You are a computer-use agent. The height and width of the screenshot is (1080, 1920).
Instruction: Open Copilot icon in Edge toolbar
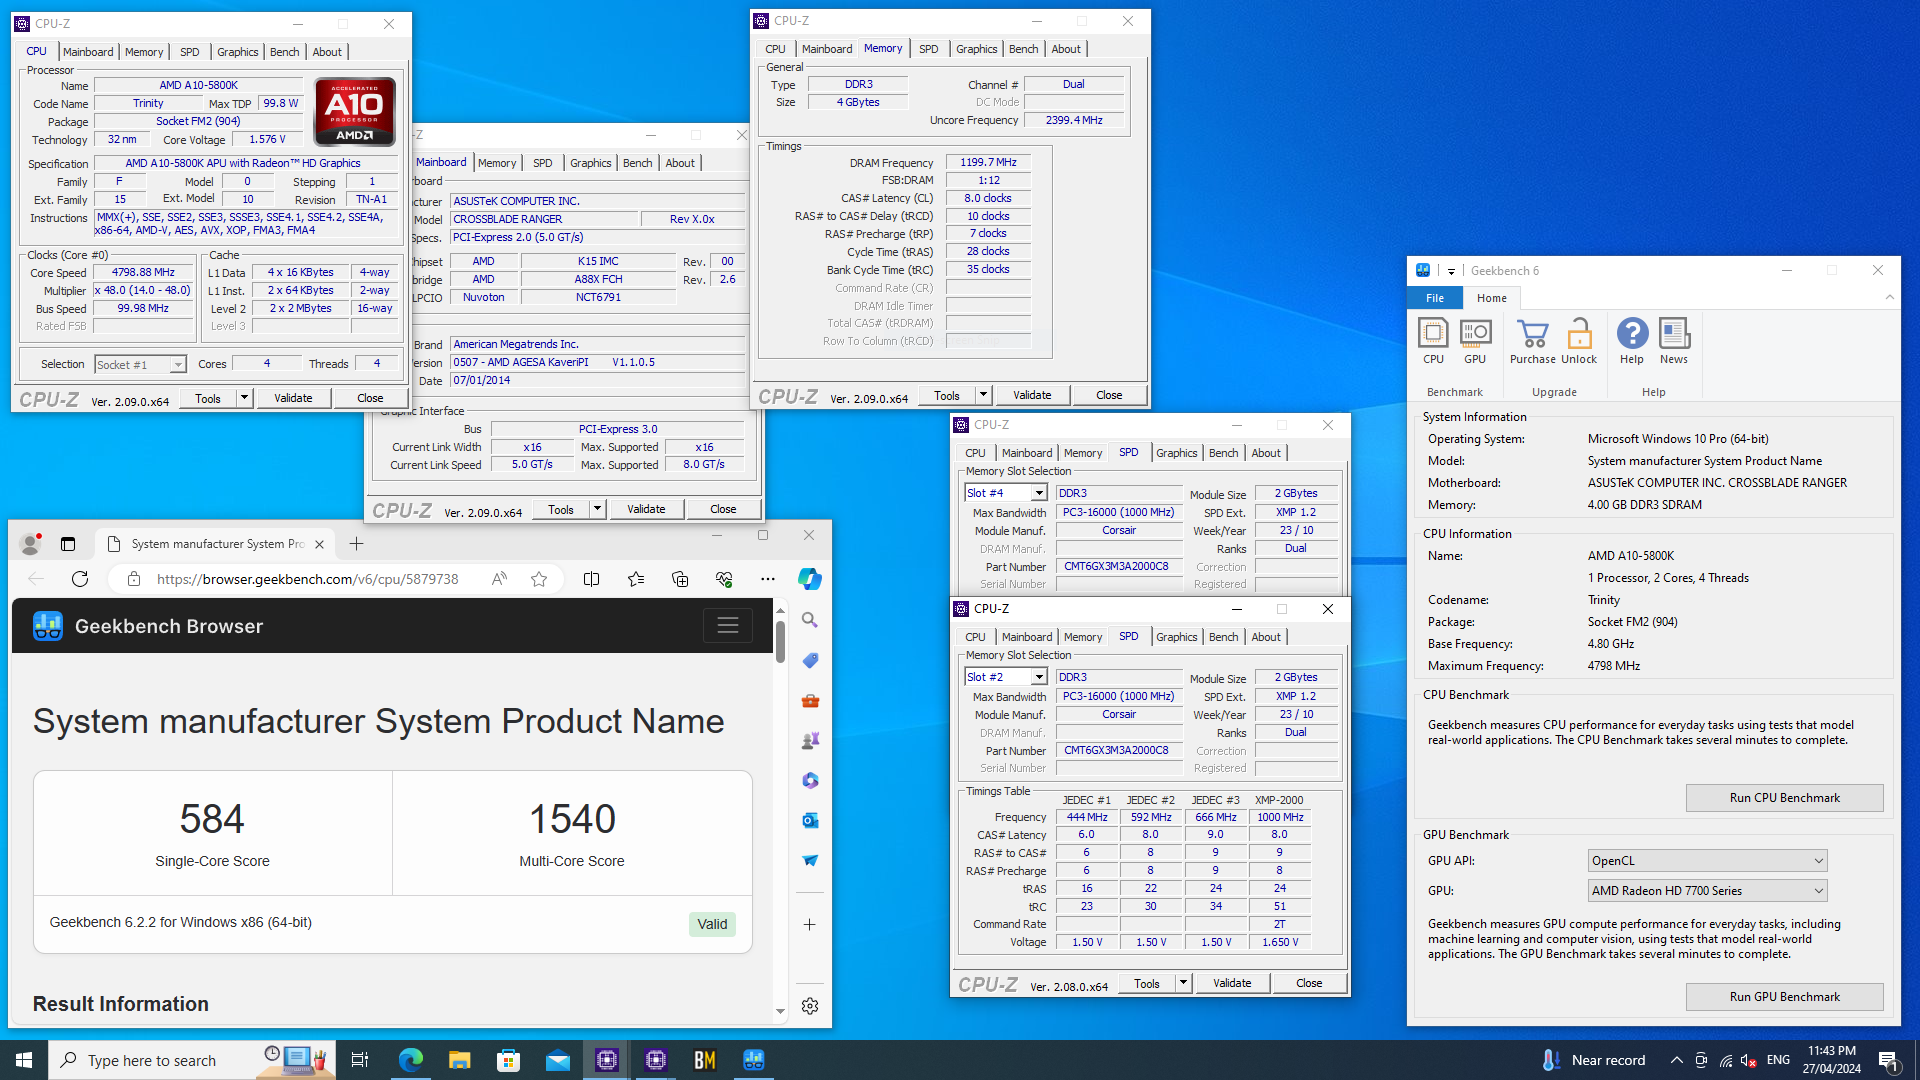(x=810, y=579)
